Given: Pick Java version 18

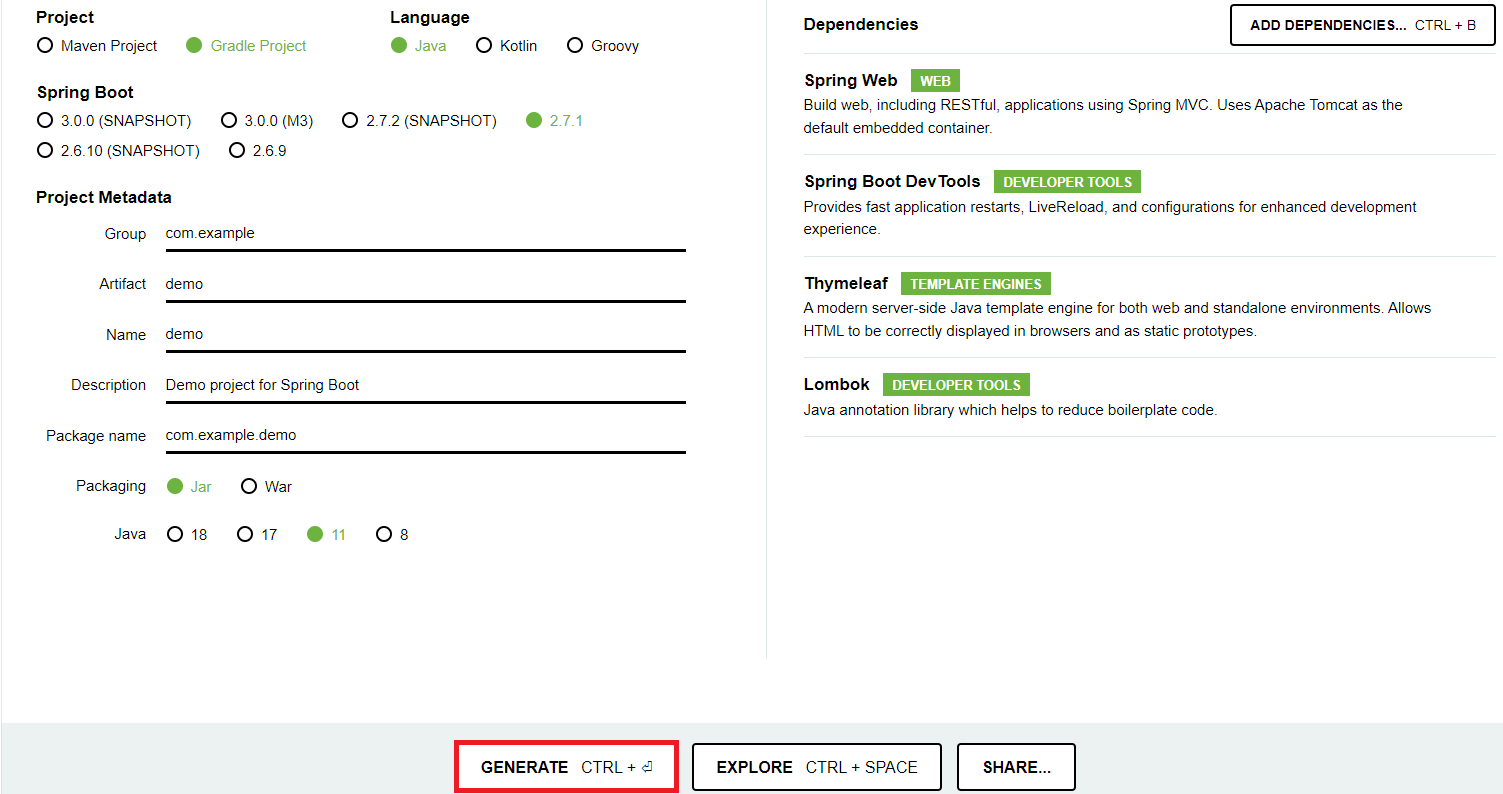Looking at the screenshot, I should pos(175,535).
